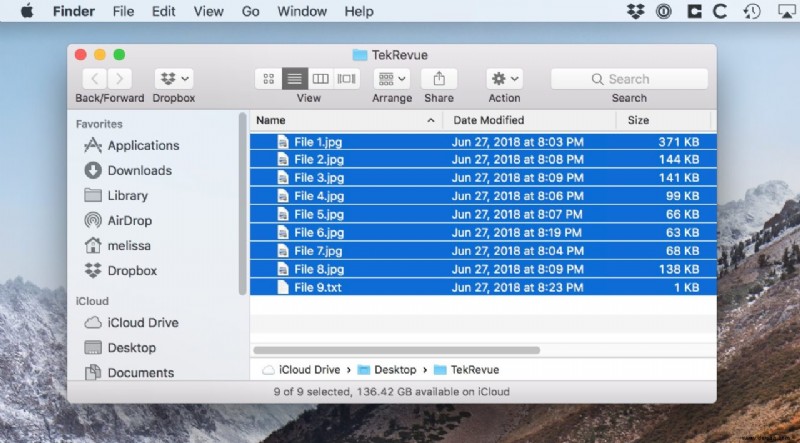Open the Arrange dropdown
800x443 pixels.
pyautogui.click(x=392, y=79)
